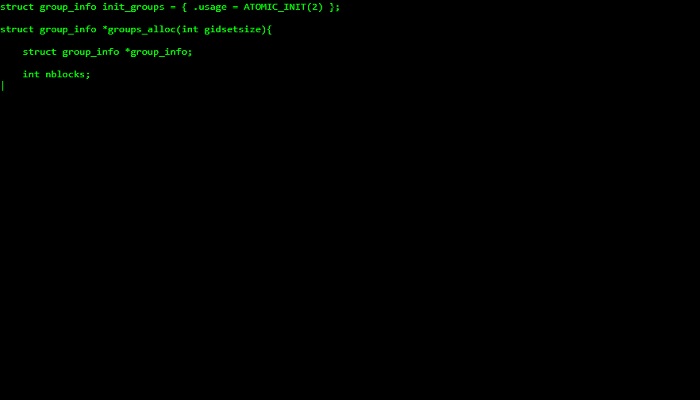The width and height of the screenshot is (700, 400).
Task: Click 'group_info' type on indented line
Action: (91, 52)
